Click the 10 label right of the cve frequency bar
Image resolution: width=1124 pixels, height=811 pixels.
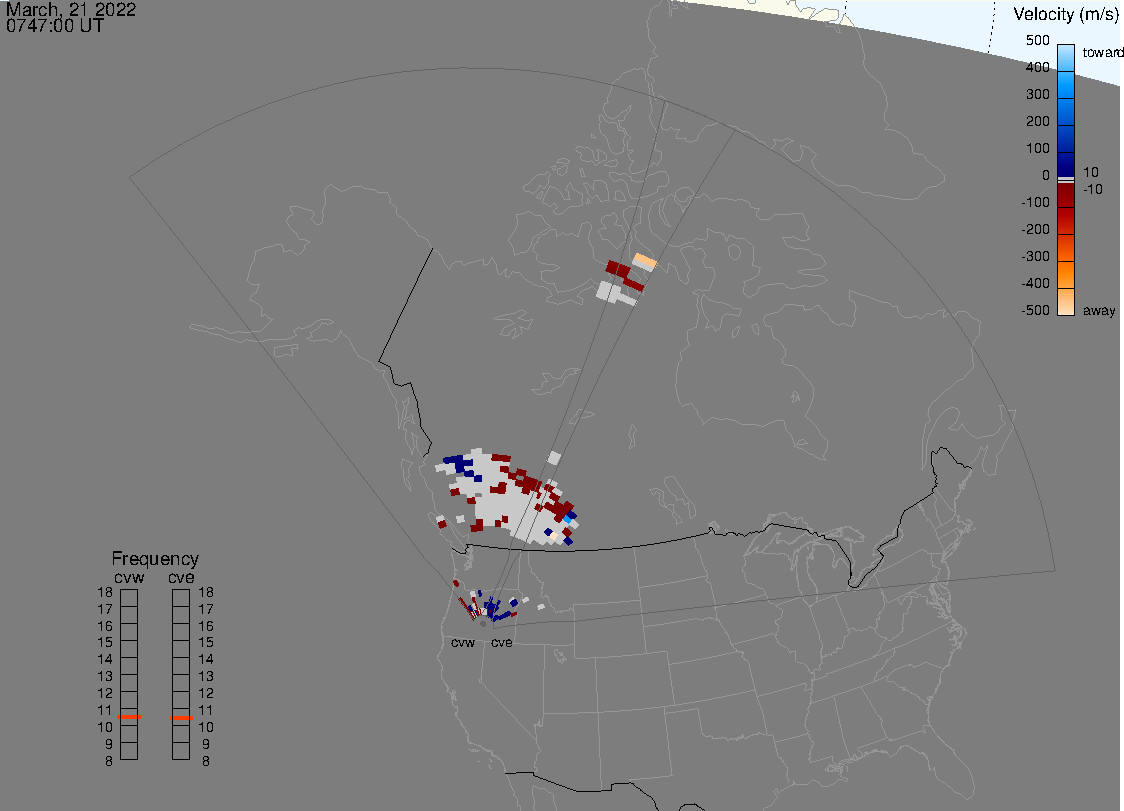click(x=206, y=727)
